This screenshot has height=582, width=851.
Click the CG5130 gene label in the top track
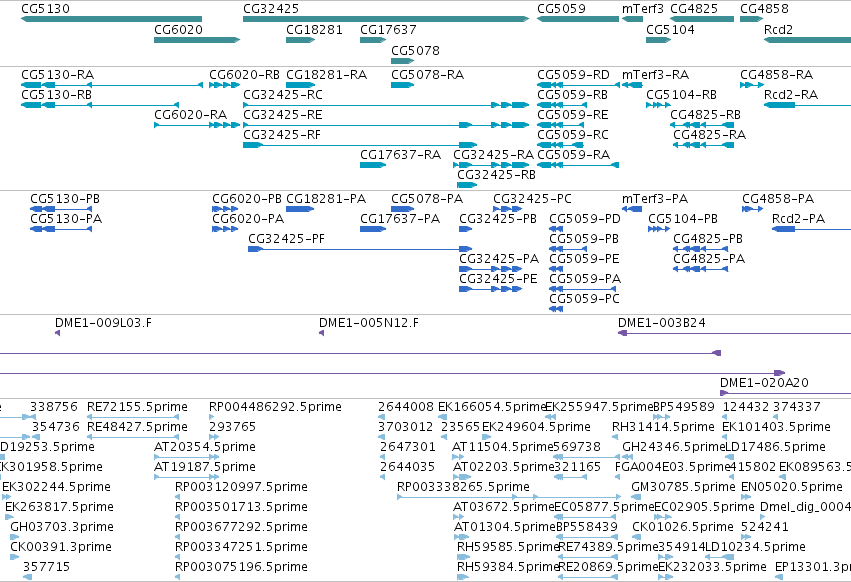(46, 9)
